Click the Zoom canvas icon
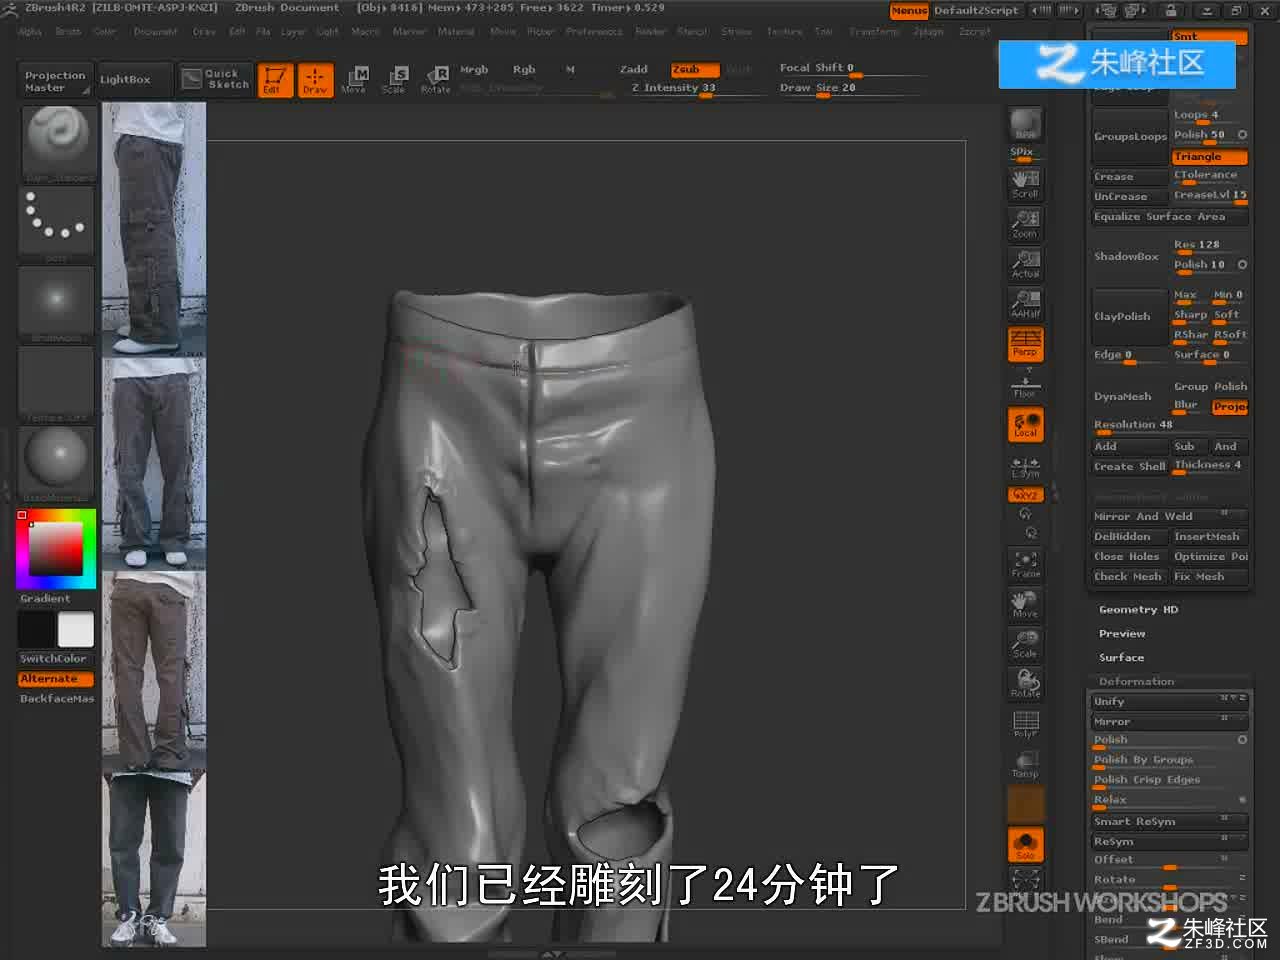The width and height of the screenshot is (1280, 960). 1025,223
